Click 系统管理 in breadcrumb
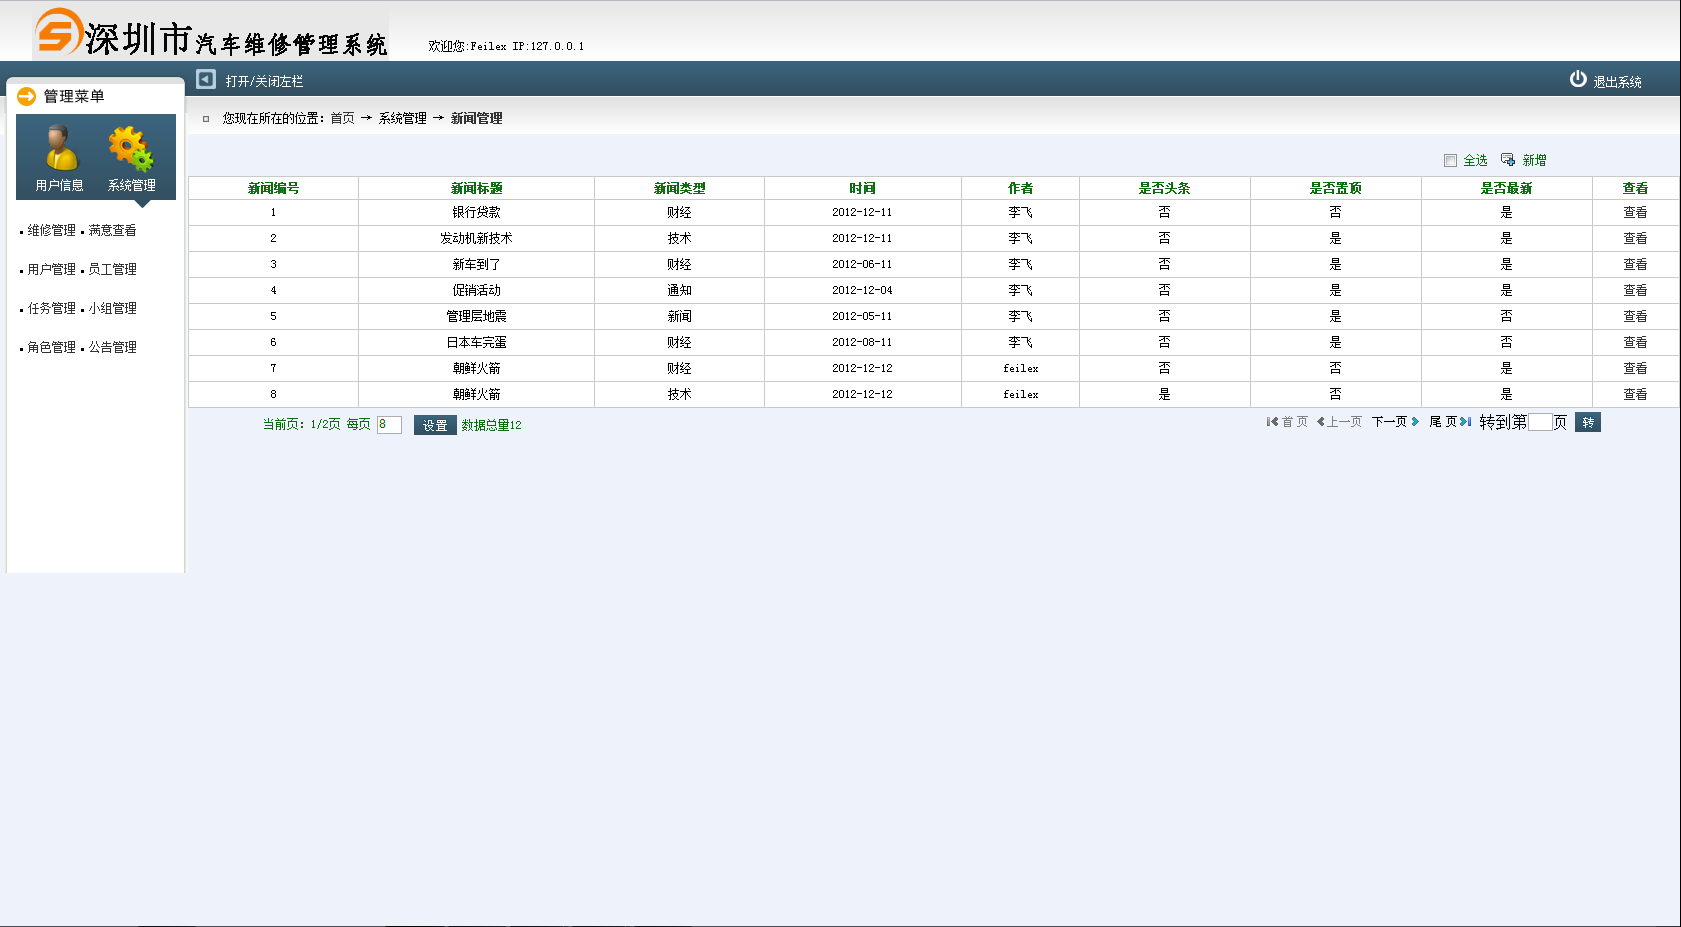Viewport: 1681px width, 927px height. click(402, 118)
